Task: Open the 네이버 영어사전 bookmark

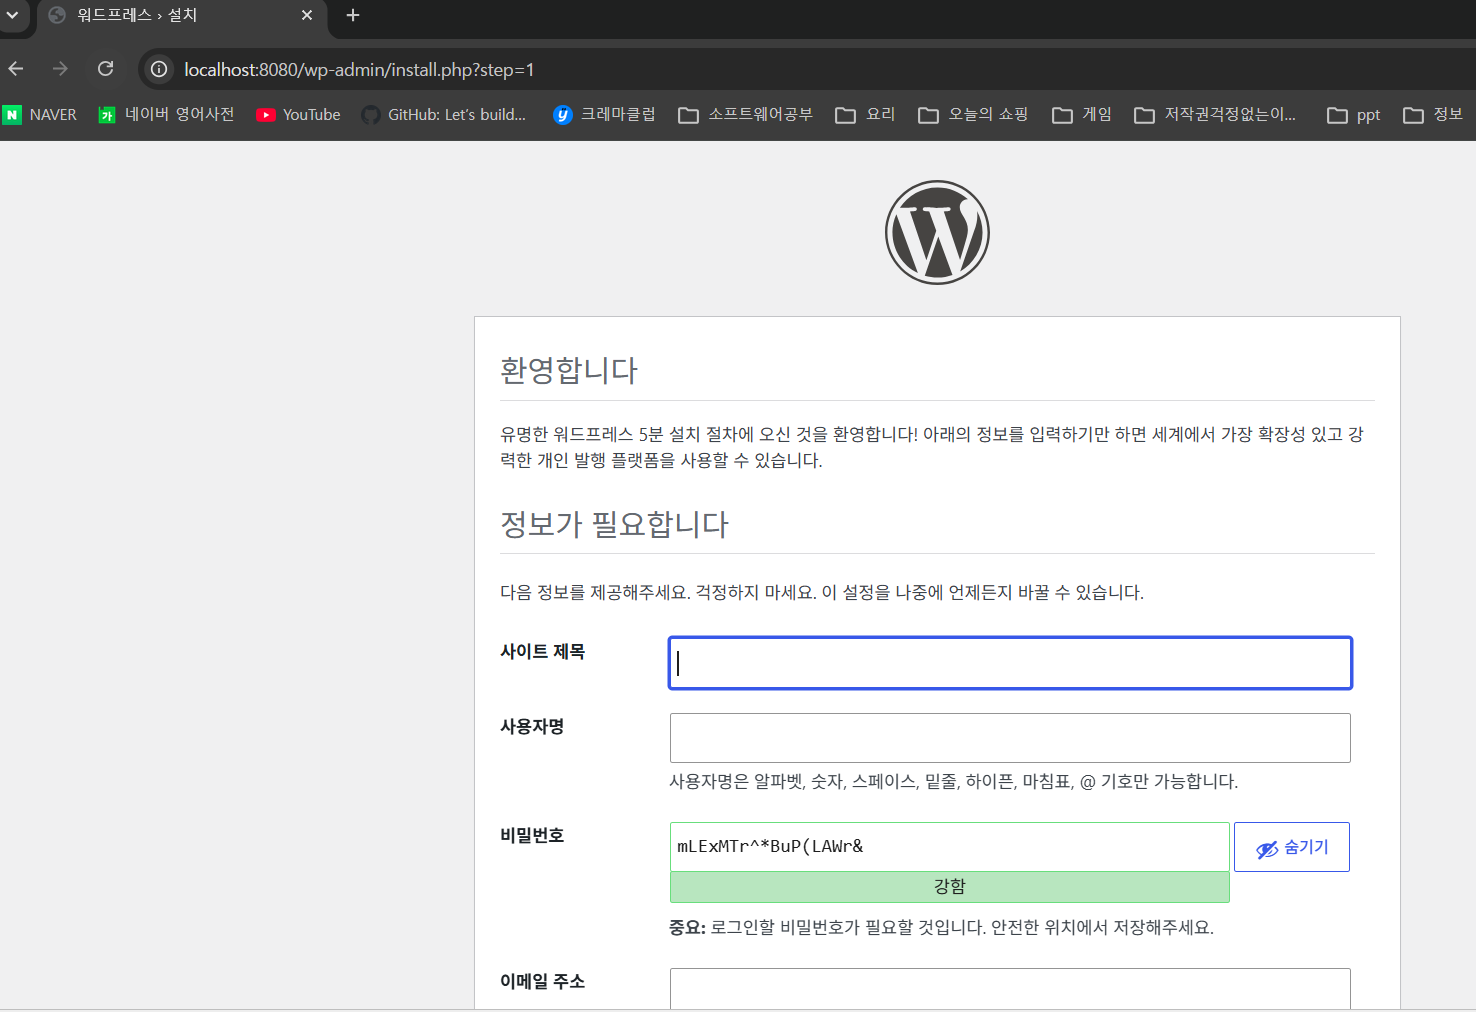Action: pyautogui.click(x=166, y=115)
